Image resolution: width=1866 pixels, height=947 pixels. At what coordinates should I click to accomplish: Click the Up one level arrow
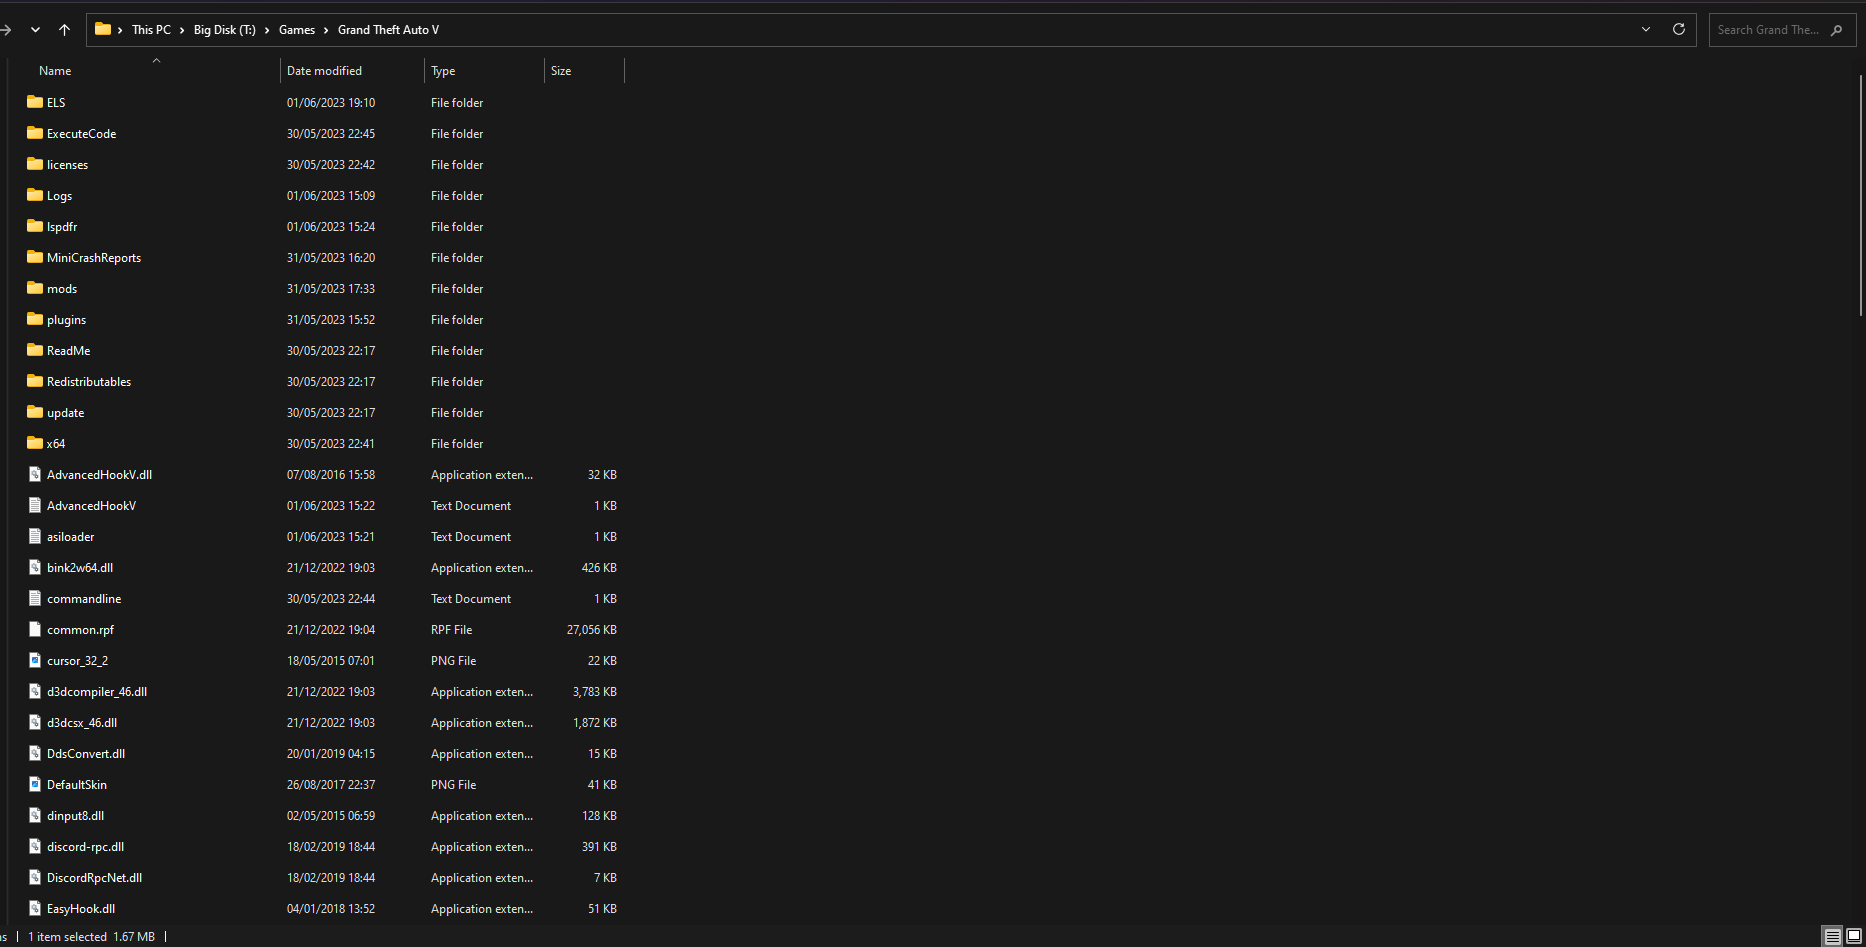64,30
